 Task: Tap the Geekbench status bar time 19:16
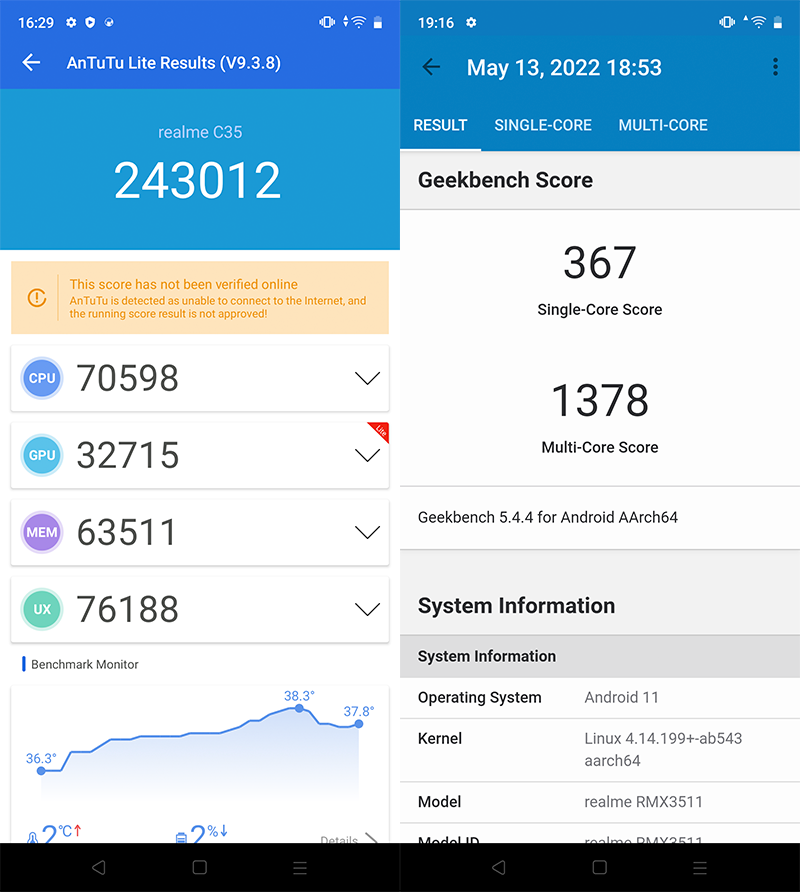[x=436, y=23]
